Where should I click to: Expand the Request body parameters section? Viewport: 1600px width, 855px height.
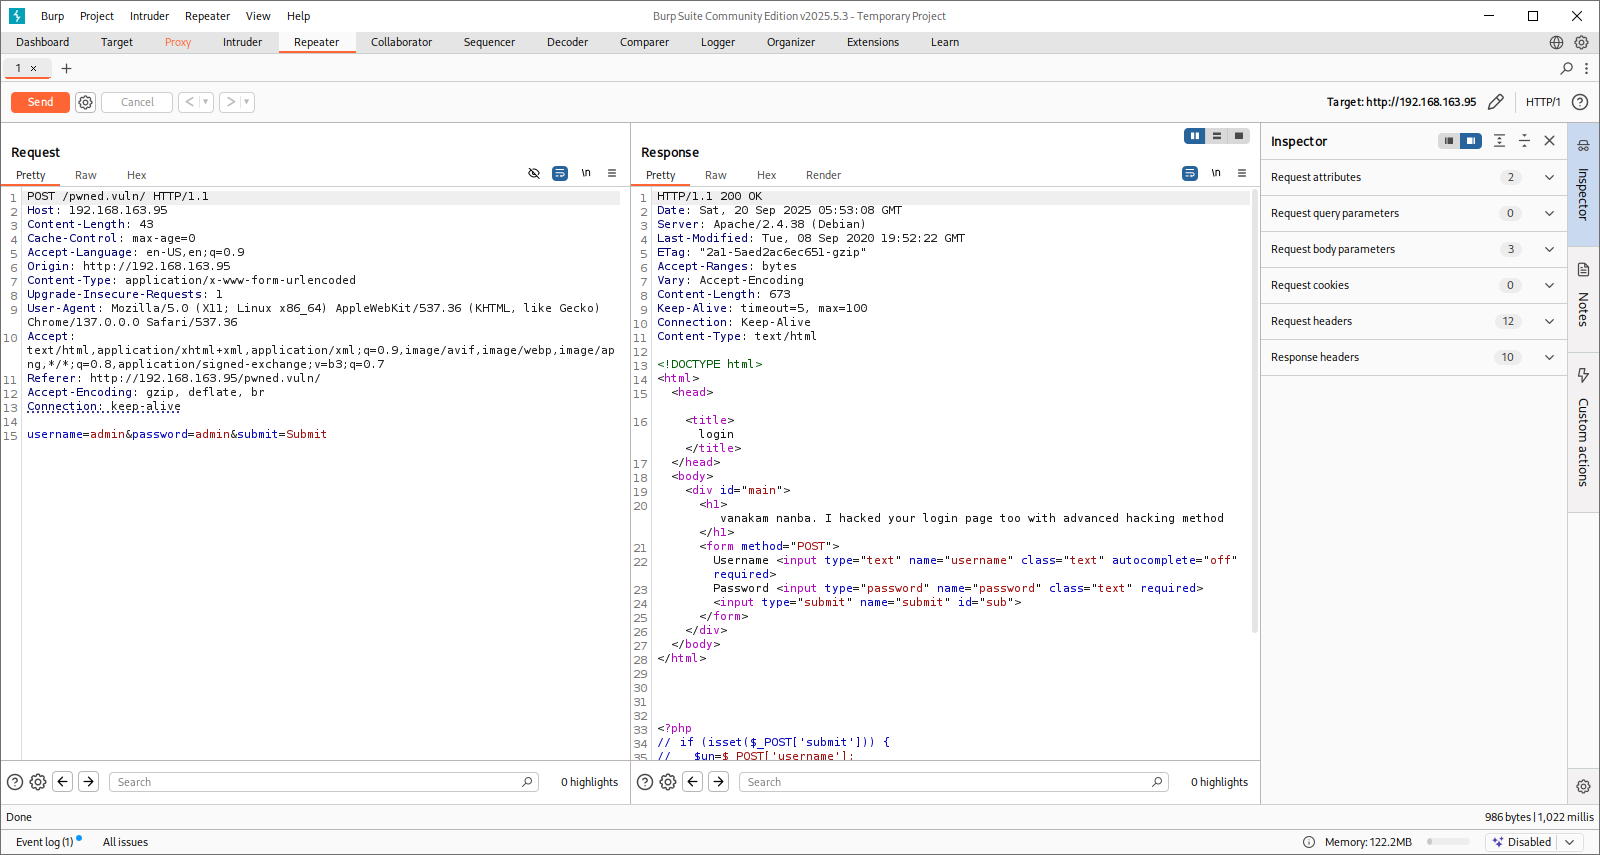click(x=1413, y=249)
